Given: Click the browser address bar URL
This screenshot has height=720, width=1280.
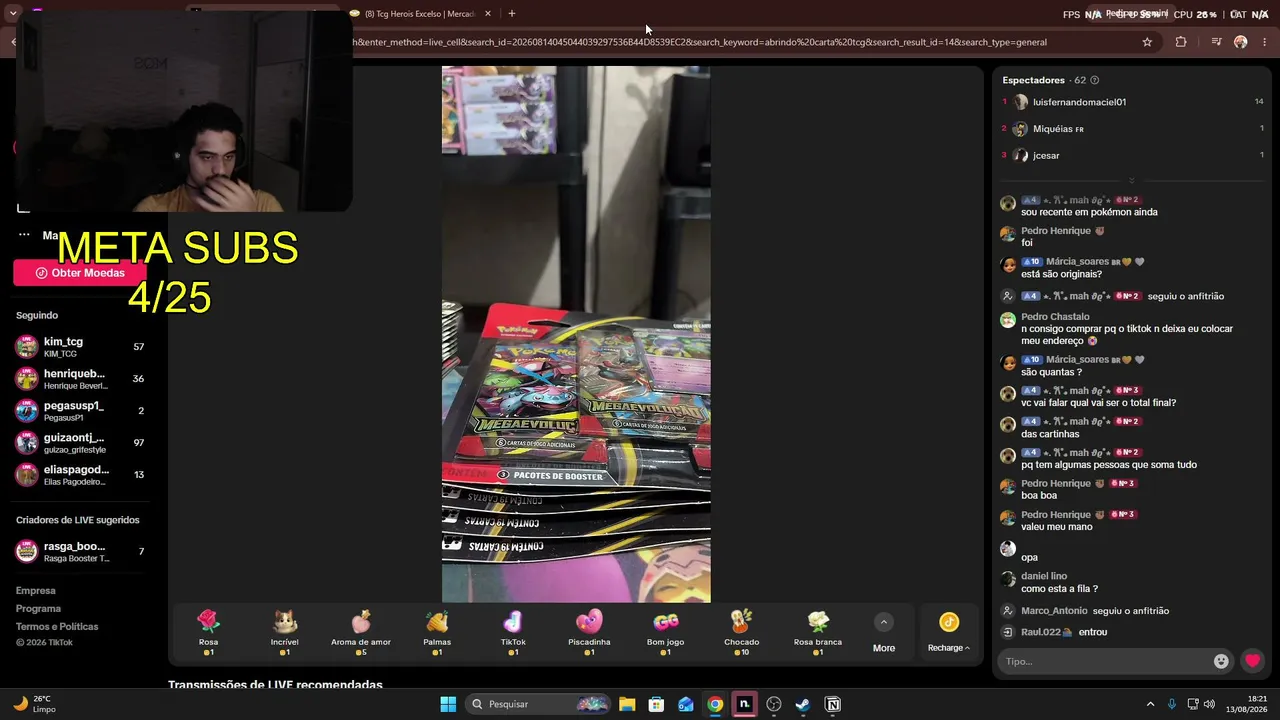Looking at the screenshot, I should point(700,42).
